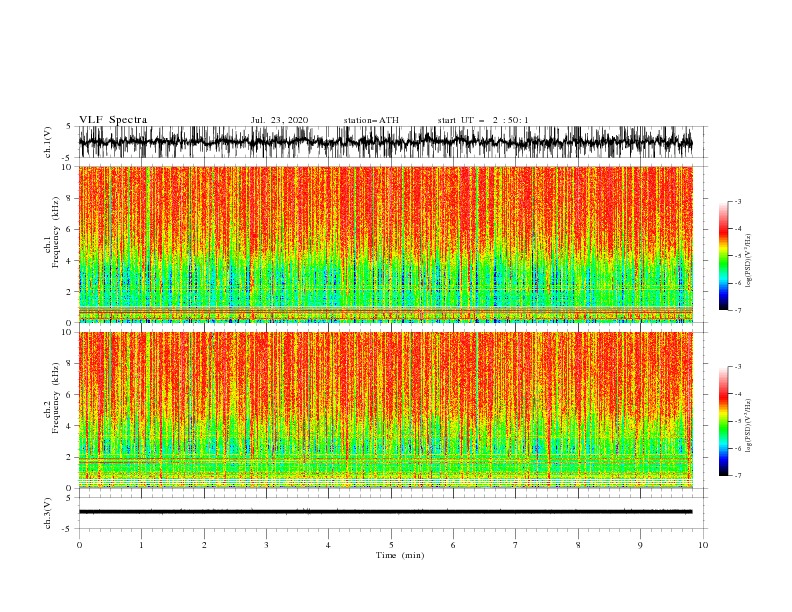Click the ch.1 voltage waveform trace

point(386,142)
